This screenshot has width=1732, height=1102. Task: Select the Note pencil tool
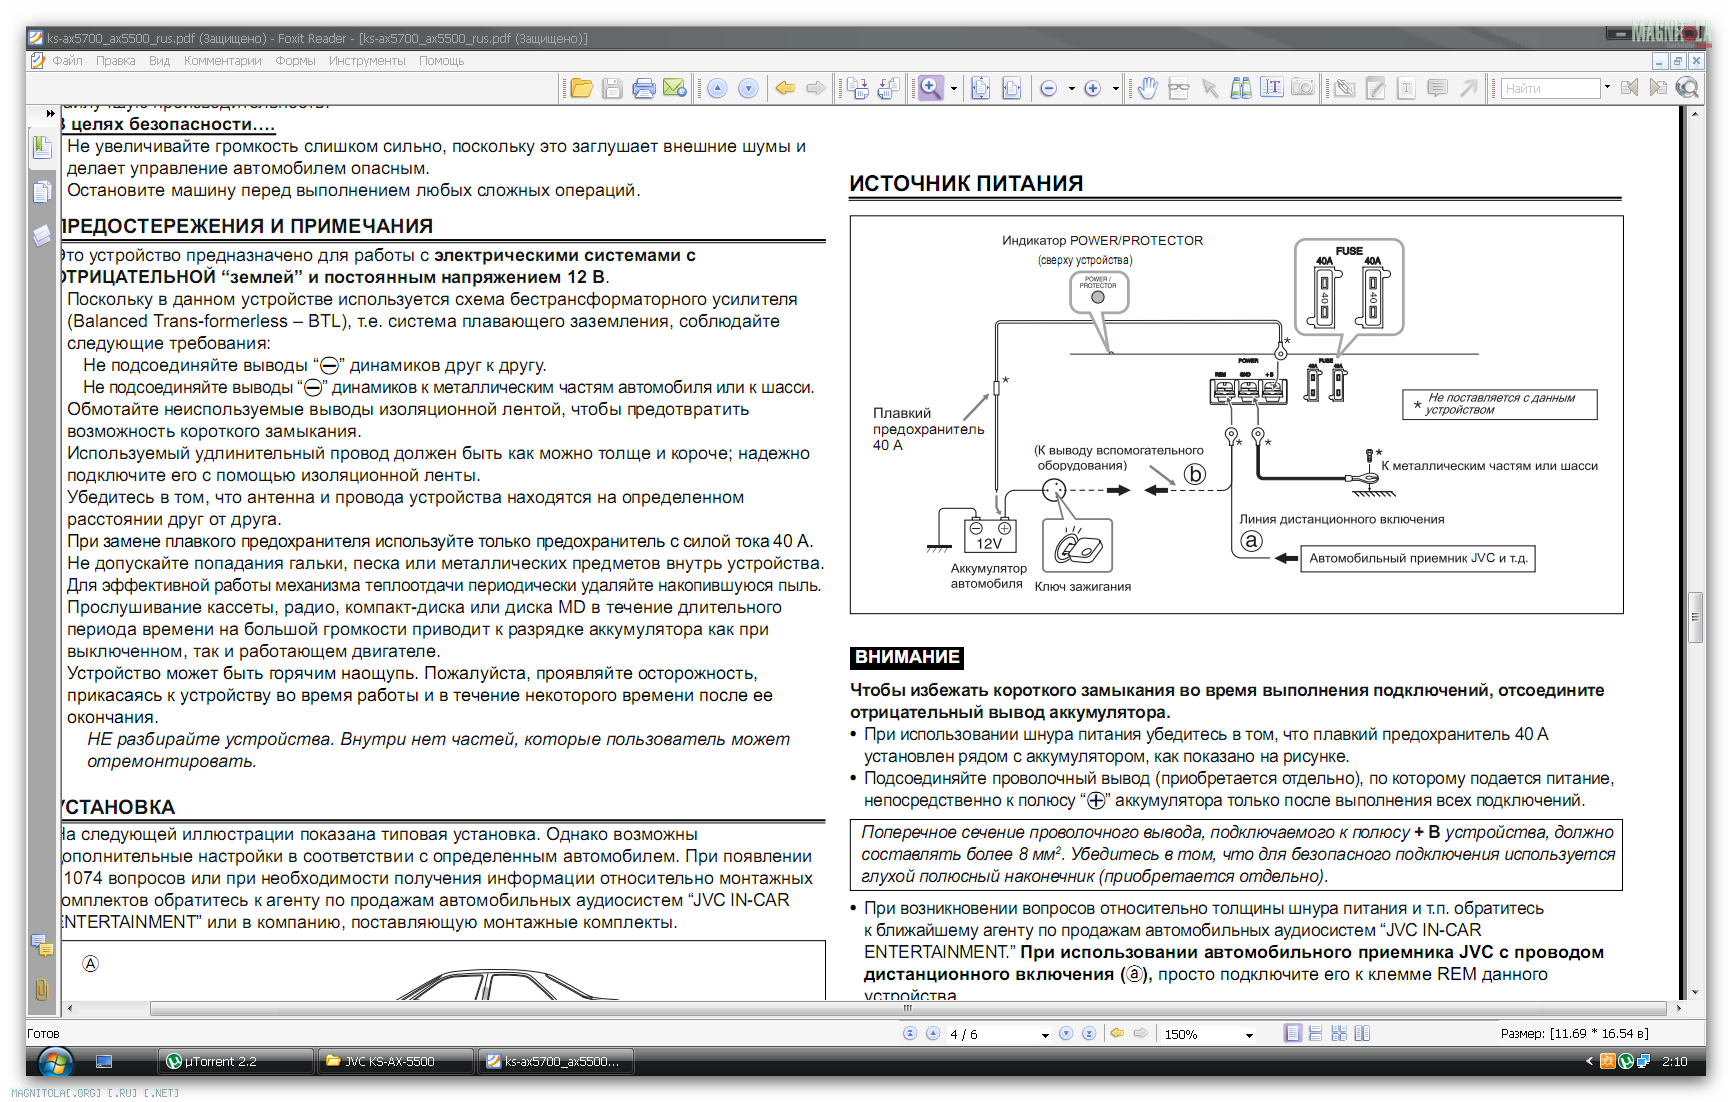1376,88
